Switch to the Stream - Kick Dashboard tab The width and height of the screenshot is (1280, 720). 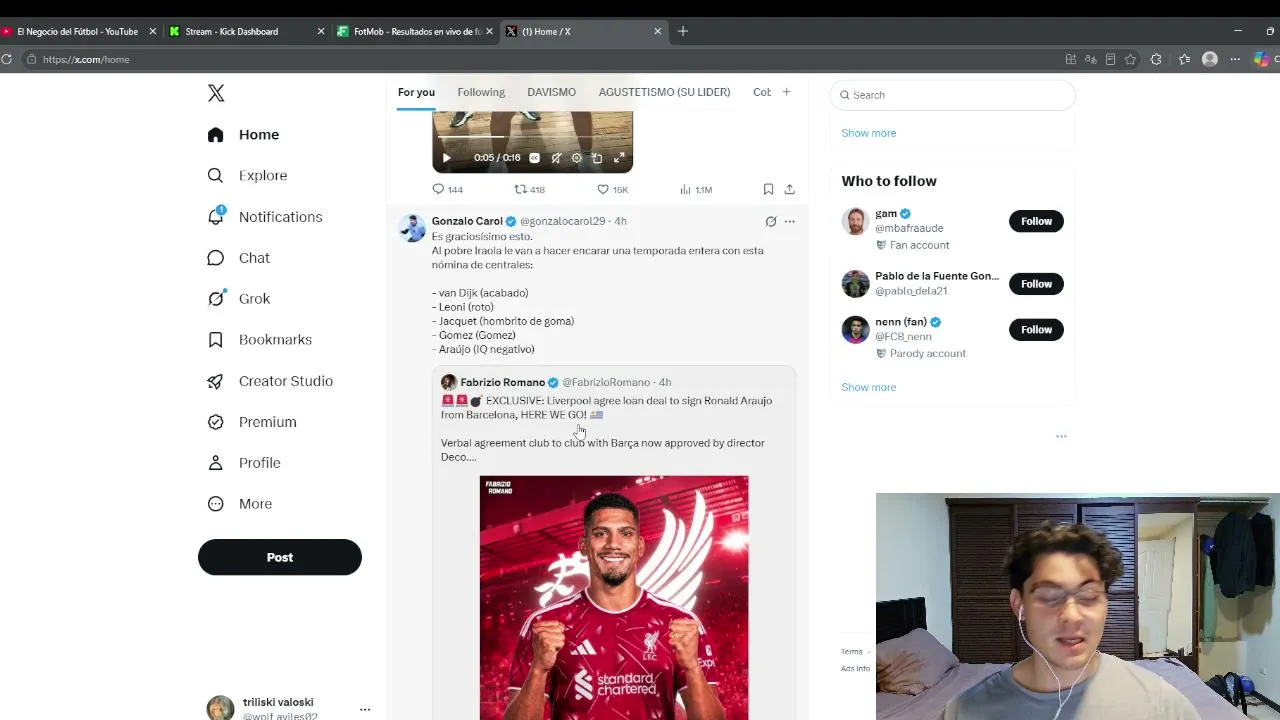pyautogui.click(x=247, y=31)
